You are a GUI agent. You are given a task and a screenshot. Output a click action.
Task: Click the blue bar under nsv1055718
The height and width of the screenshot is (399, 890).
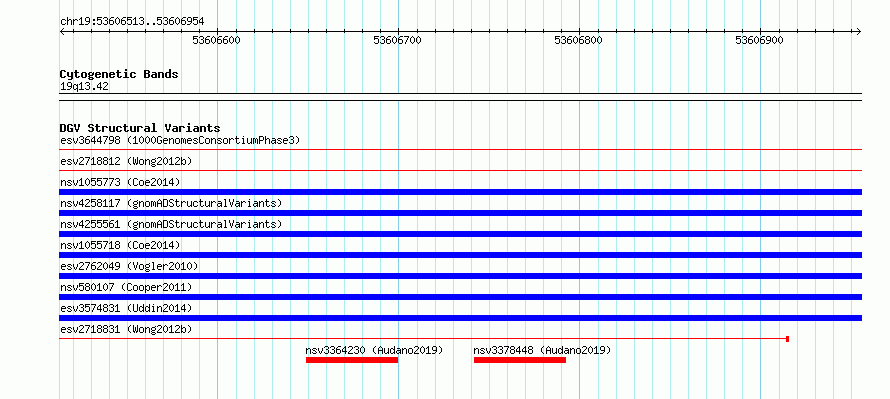tap(460, 255)
